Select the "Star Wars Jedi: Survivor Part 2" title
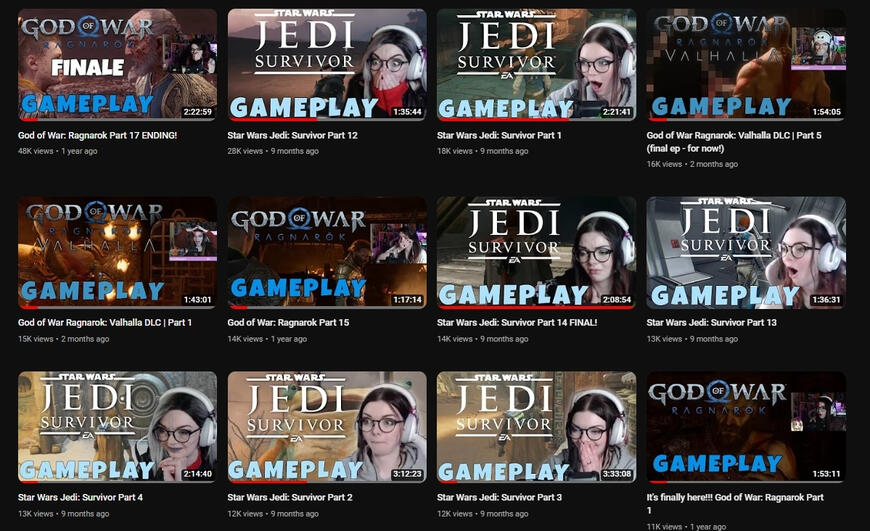Viewport: 870px width, 531px height. 290,497
